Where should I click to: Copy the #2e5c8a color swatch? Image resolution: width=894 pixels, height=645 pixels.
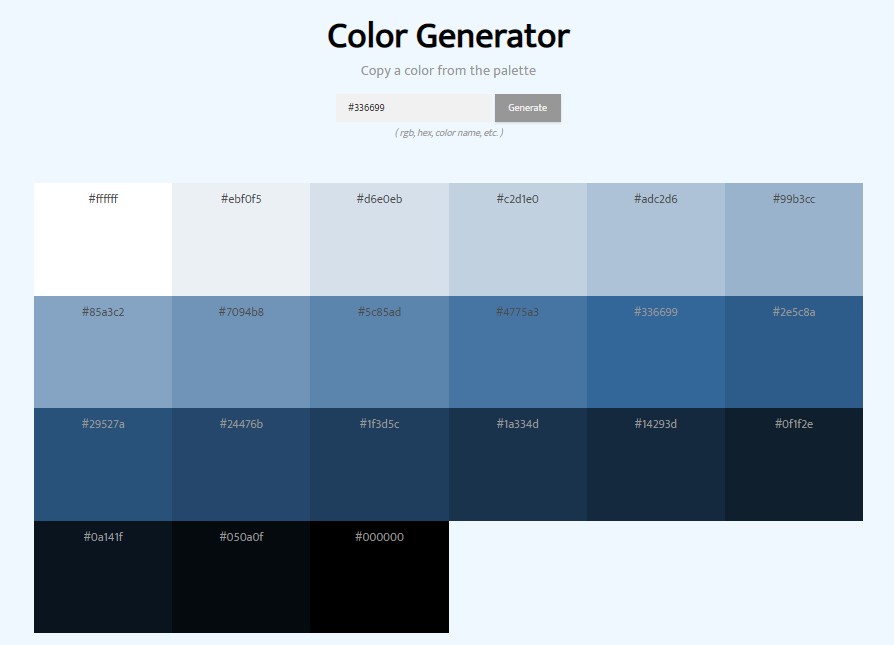click(794, 352)
